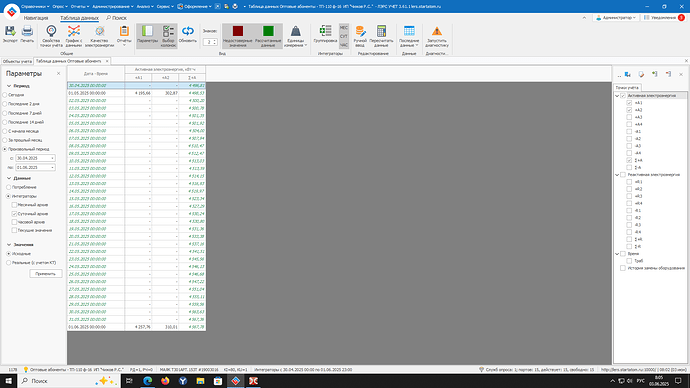Image resolution: width=690 pixels, height=388 pixels.
Task: Click the Export toolbar icon
Action: (x=10, y=34)
